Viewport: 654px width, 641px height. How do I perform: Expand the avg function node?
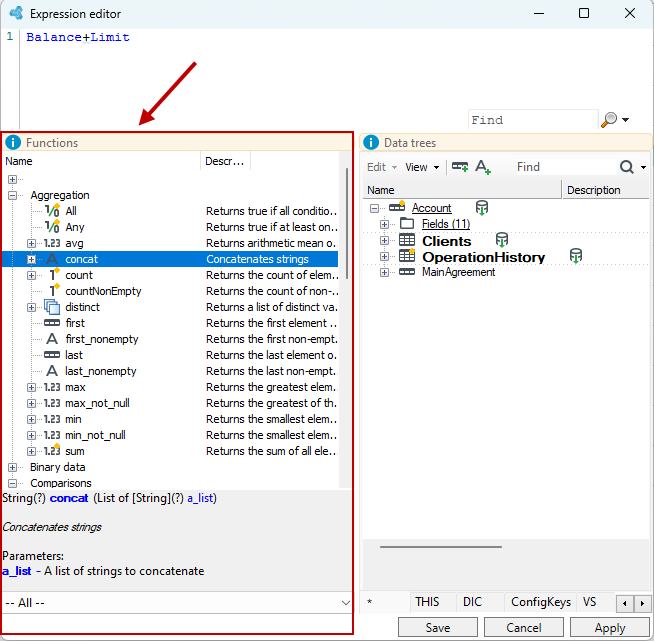pos(31,243)
